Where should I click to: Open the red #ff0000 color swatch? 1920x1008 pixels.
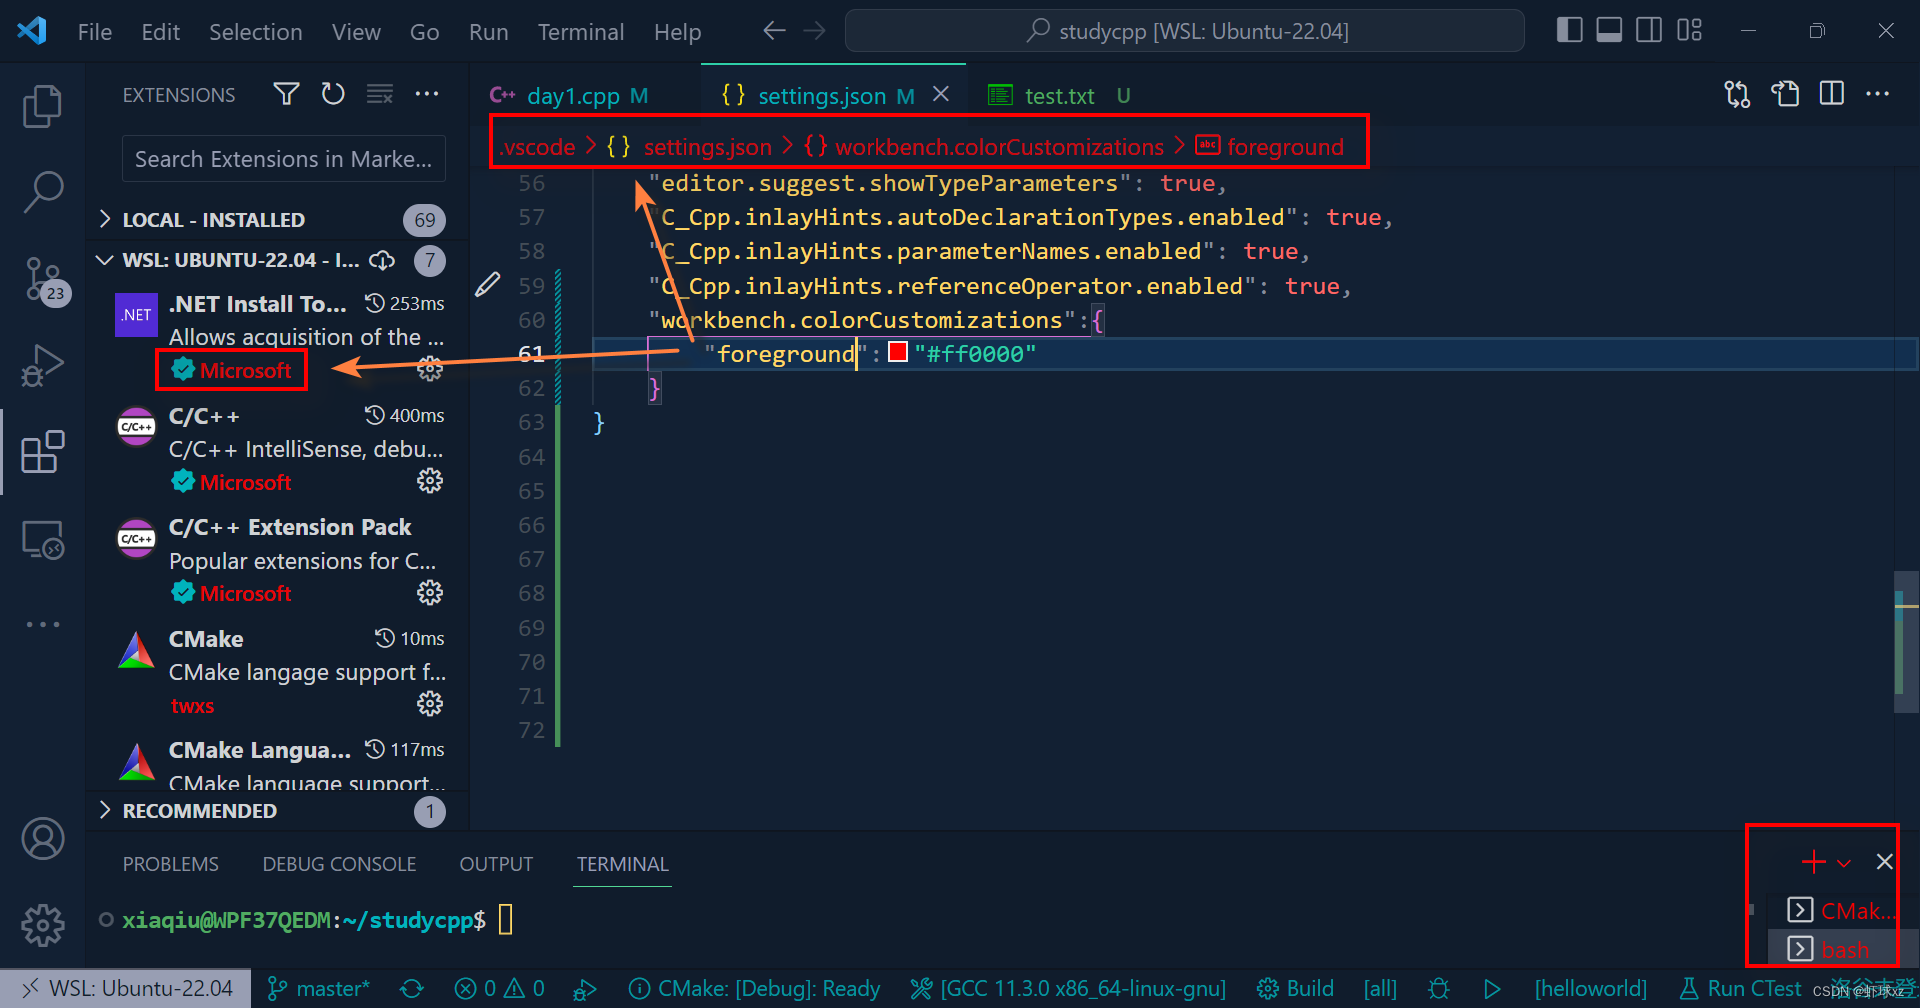point(898,352)
